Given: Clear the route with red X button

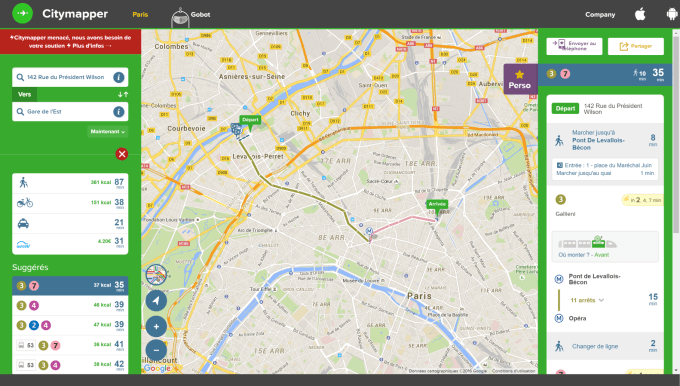Looking at the screenshot, I should [x=122, y=154].
